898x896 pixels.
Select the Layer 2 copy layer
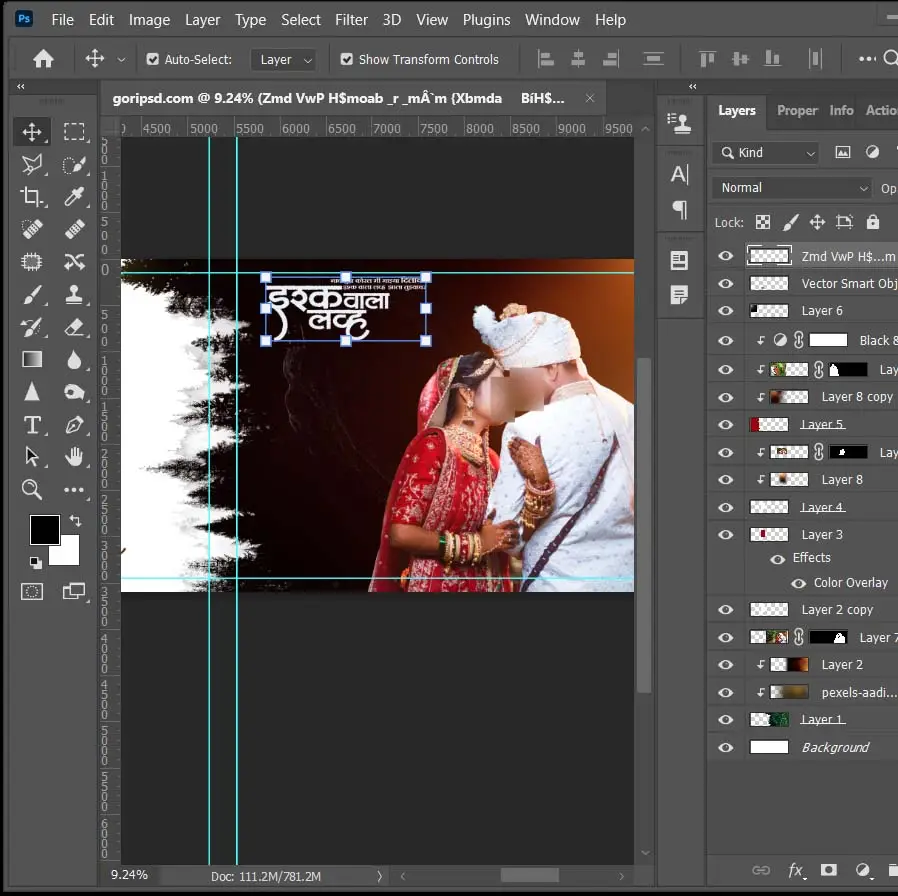point(836,609)
